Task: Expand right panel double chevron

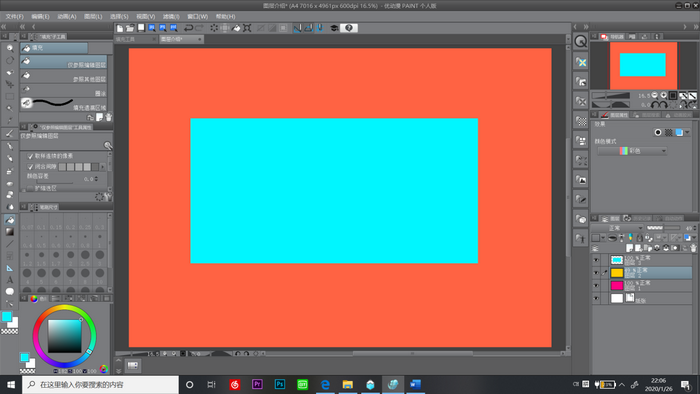Action: 696,27
